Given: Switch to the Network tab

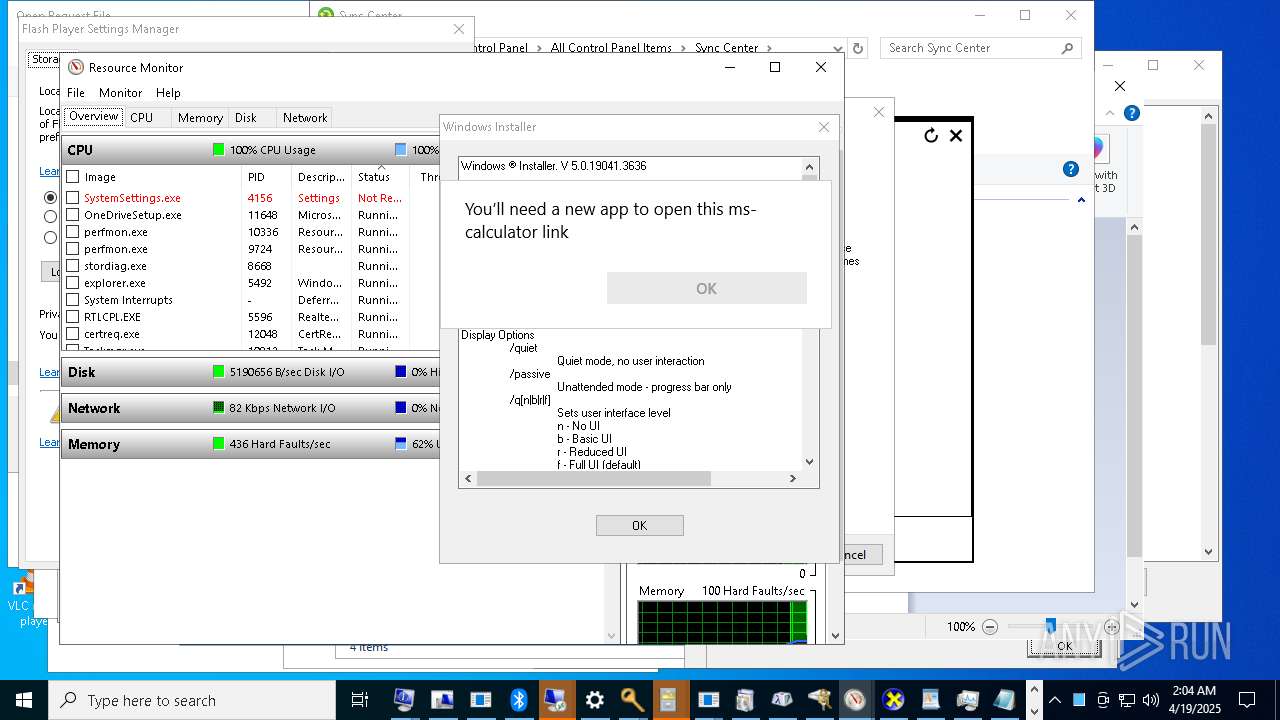Looking at the screenshot, I should point(305,117).
